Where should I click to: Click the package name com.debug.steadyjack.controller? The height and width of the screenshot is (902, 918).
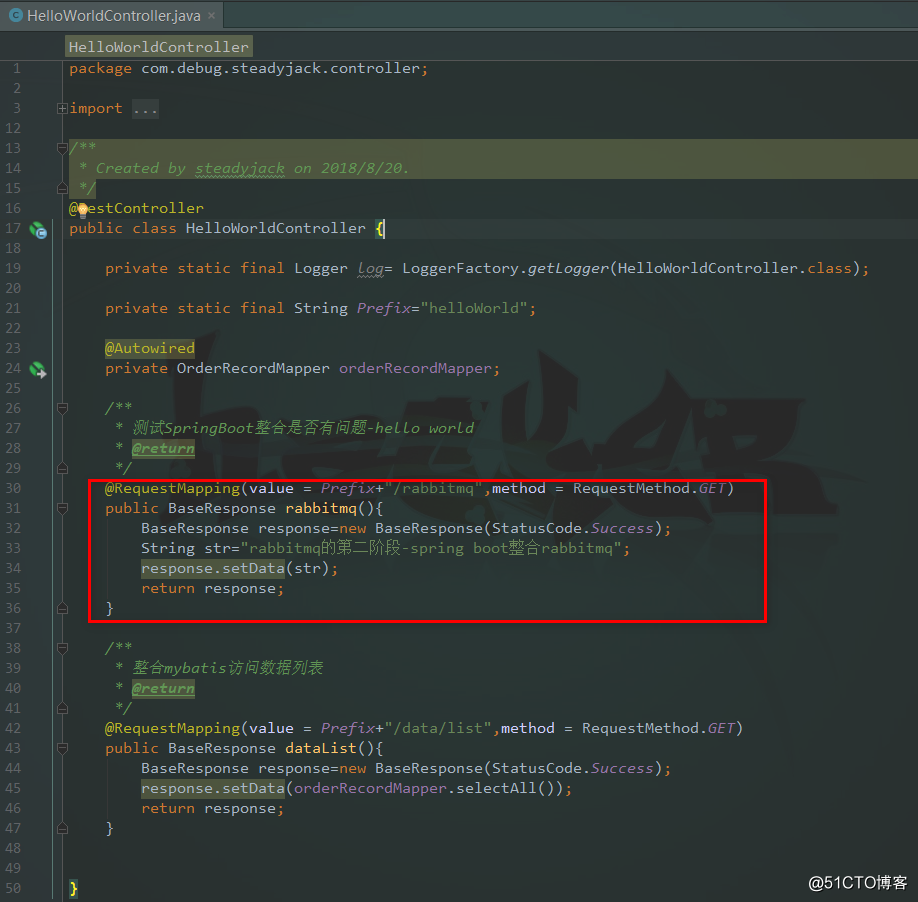click(280, 68)
